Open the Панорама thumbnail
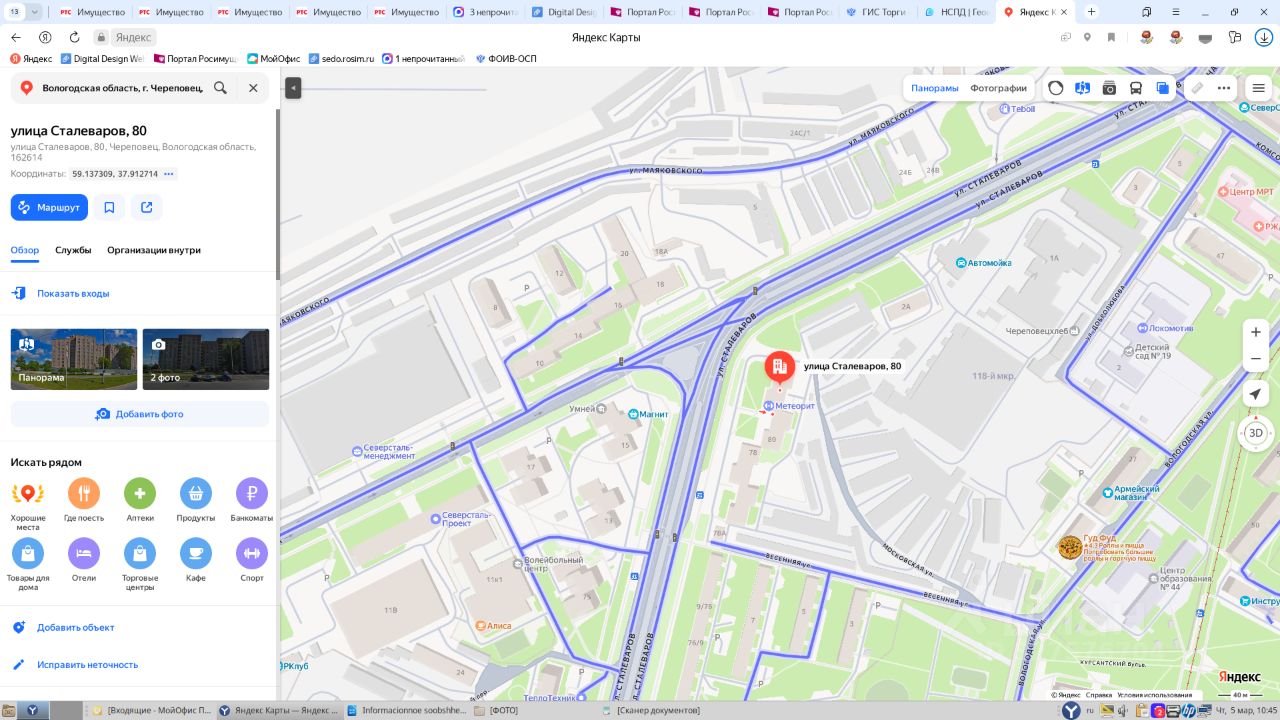The image size is (1280, 720). point(74,359)
